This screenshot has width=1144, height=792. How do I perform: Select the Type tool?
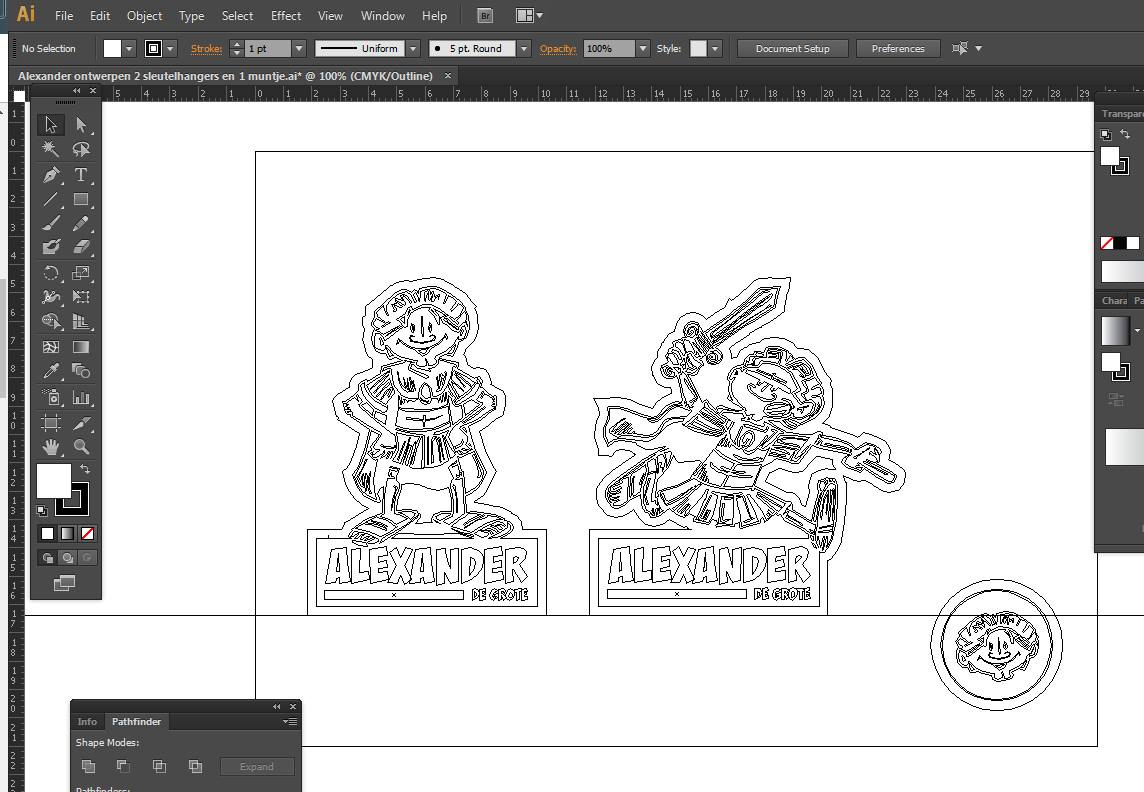[81, 175]
